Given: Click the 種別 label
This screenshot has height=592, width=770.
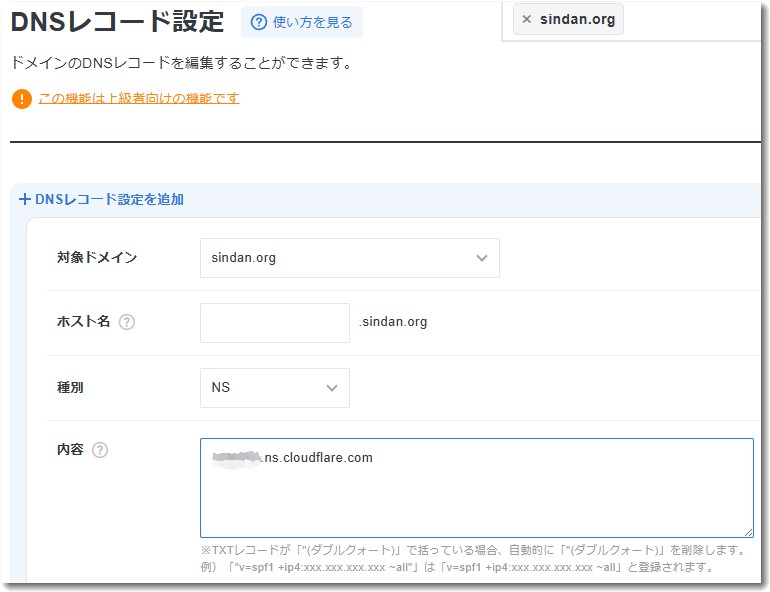Looking at the screenshot, I should tap(70, 388).
